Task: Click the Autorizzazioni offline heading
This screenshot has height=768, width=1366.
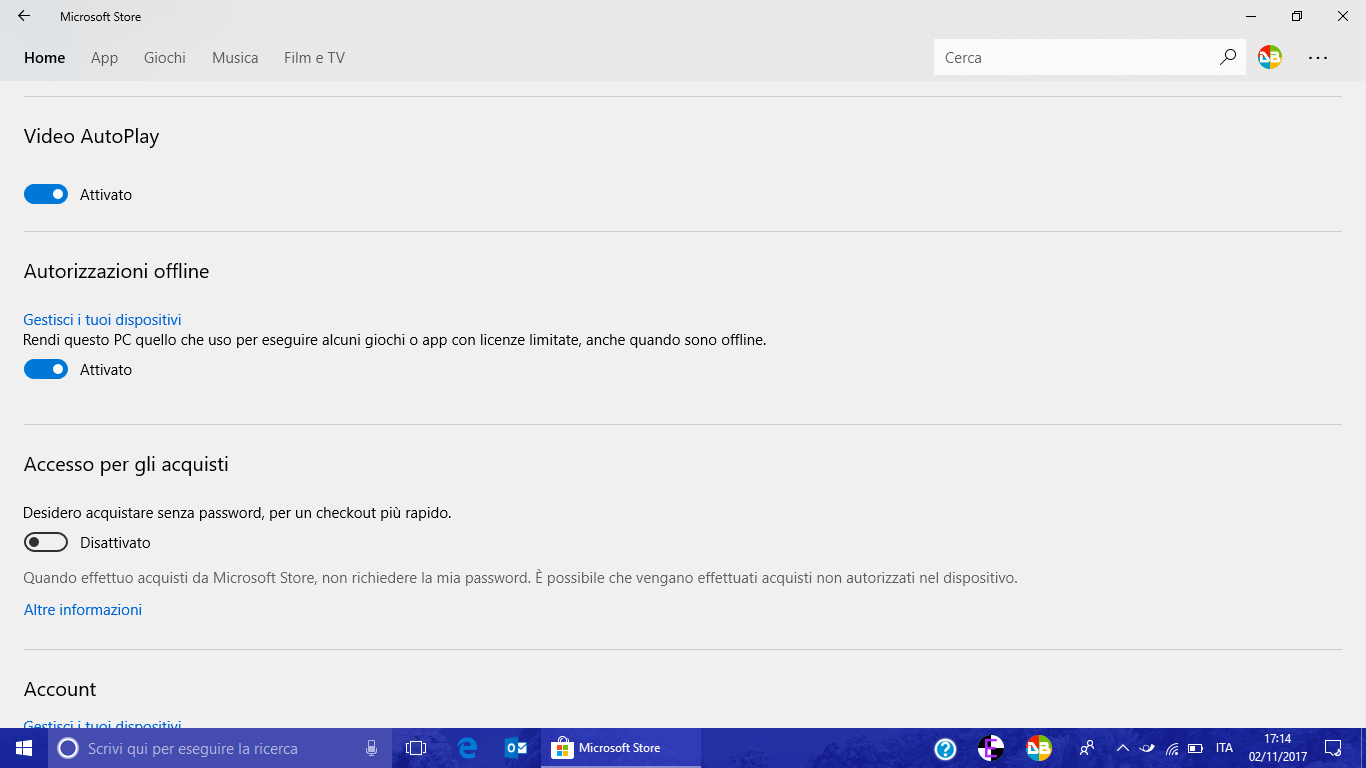Action: [x=117, y=271]
